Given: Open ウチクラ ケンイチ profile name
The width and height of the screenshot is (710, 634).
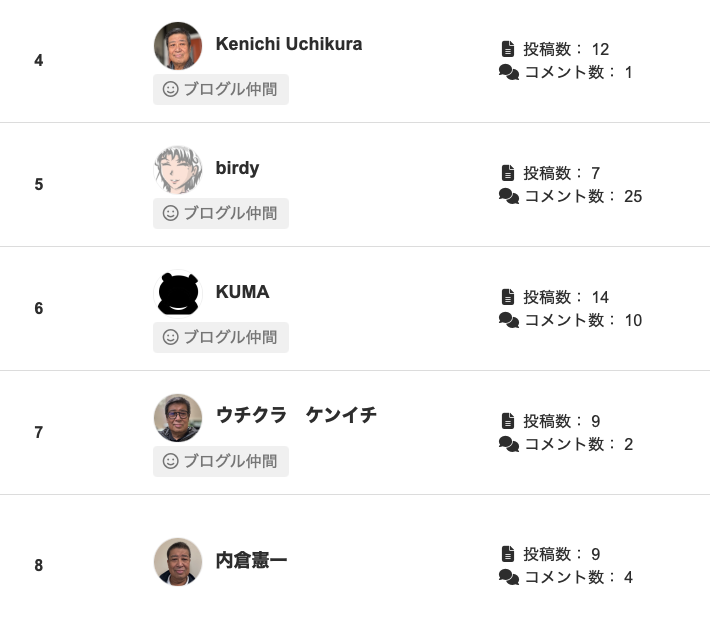Looking at the screenshot, I should pyautogui.click(x=296, y=415).
